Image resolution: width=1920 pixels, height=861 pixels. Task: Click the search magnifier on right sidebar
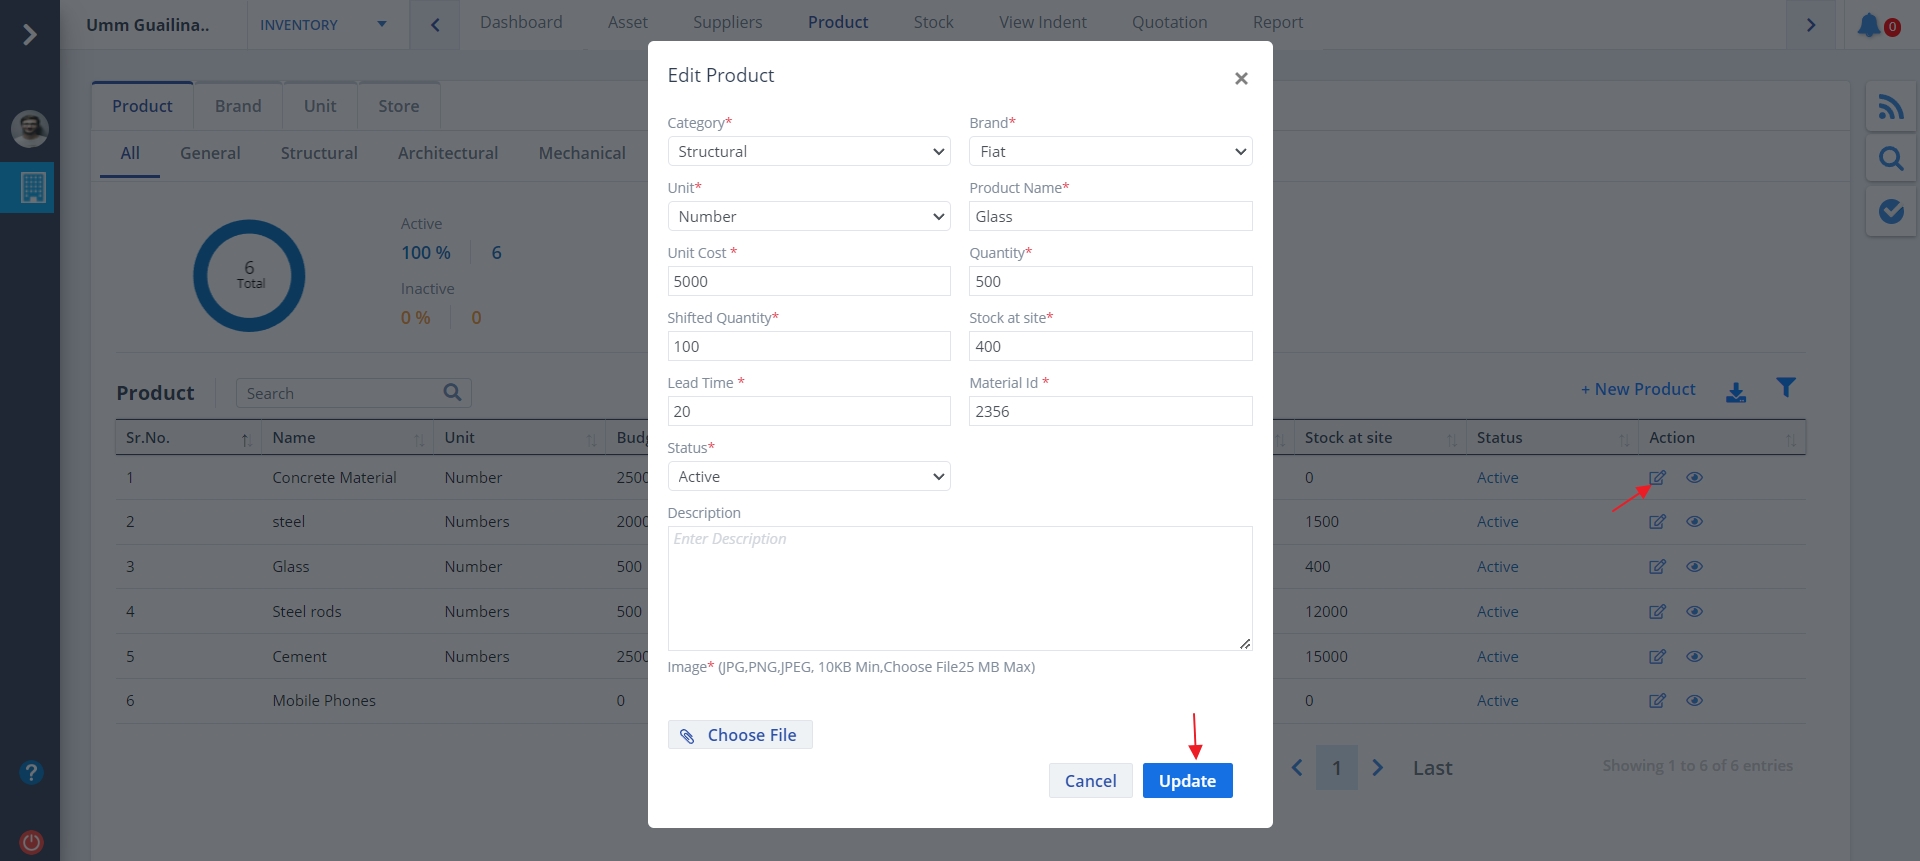click(x=1890, y=159)
